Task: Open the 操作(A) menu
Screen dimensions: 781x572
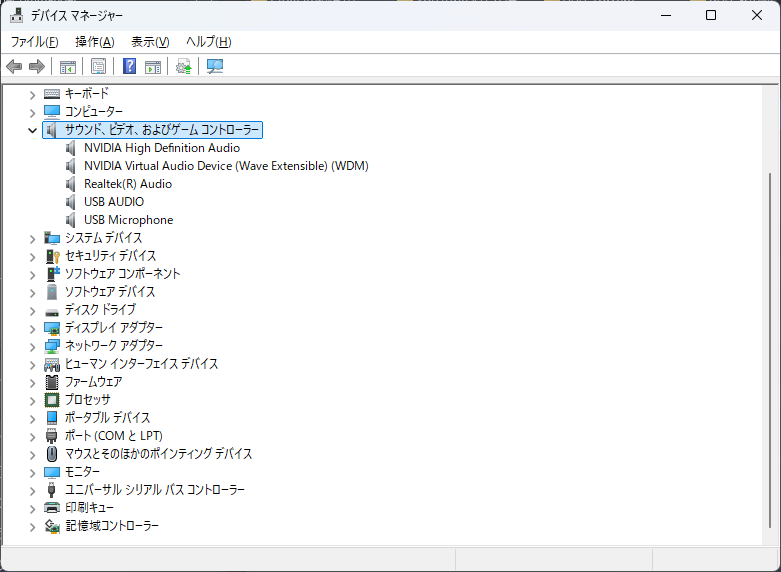Action: tap(94, 41)
